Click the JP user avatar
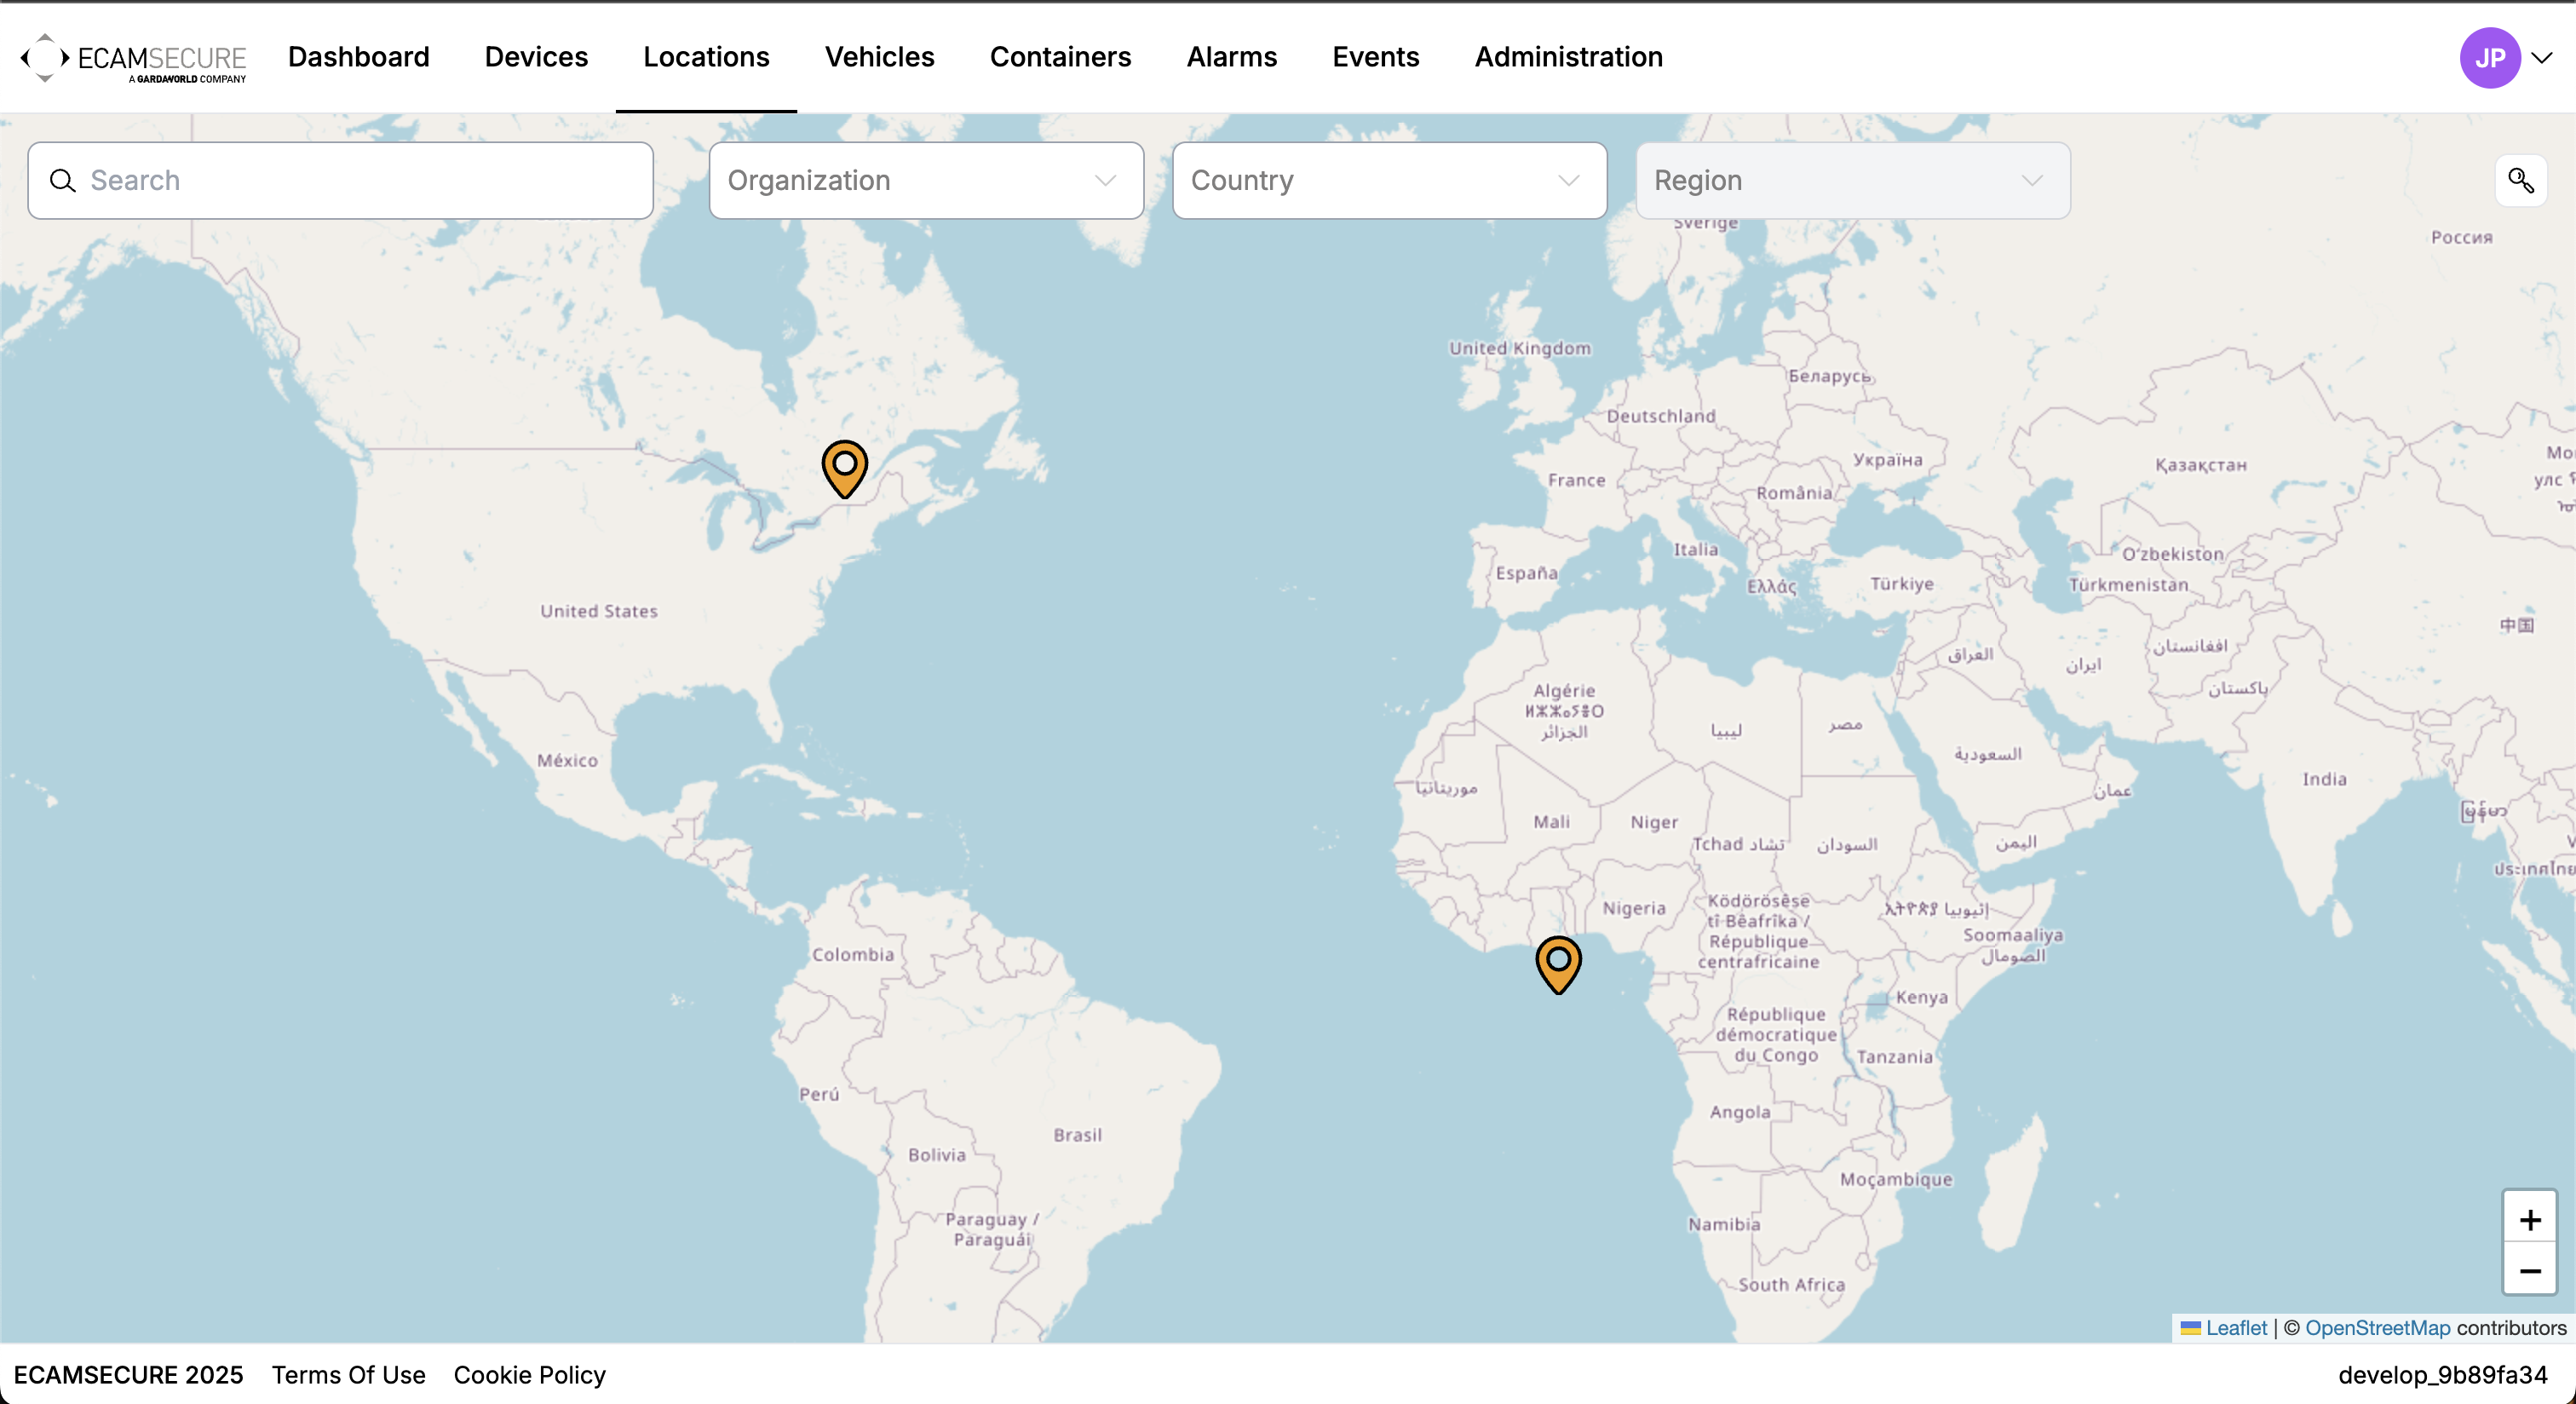This screenshot has width=2576, height=1404. point(2489,58)
